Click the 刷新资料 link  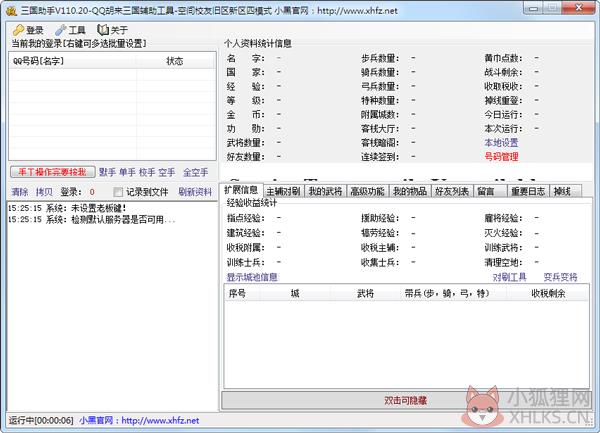click(x=195, y=192)
